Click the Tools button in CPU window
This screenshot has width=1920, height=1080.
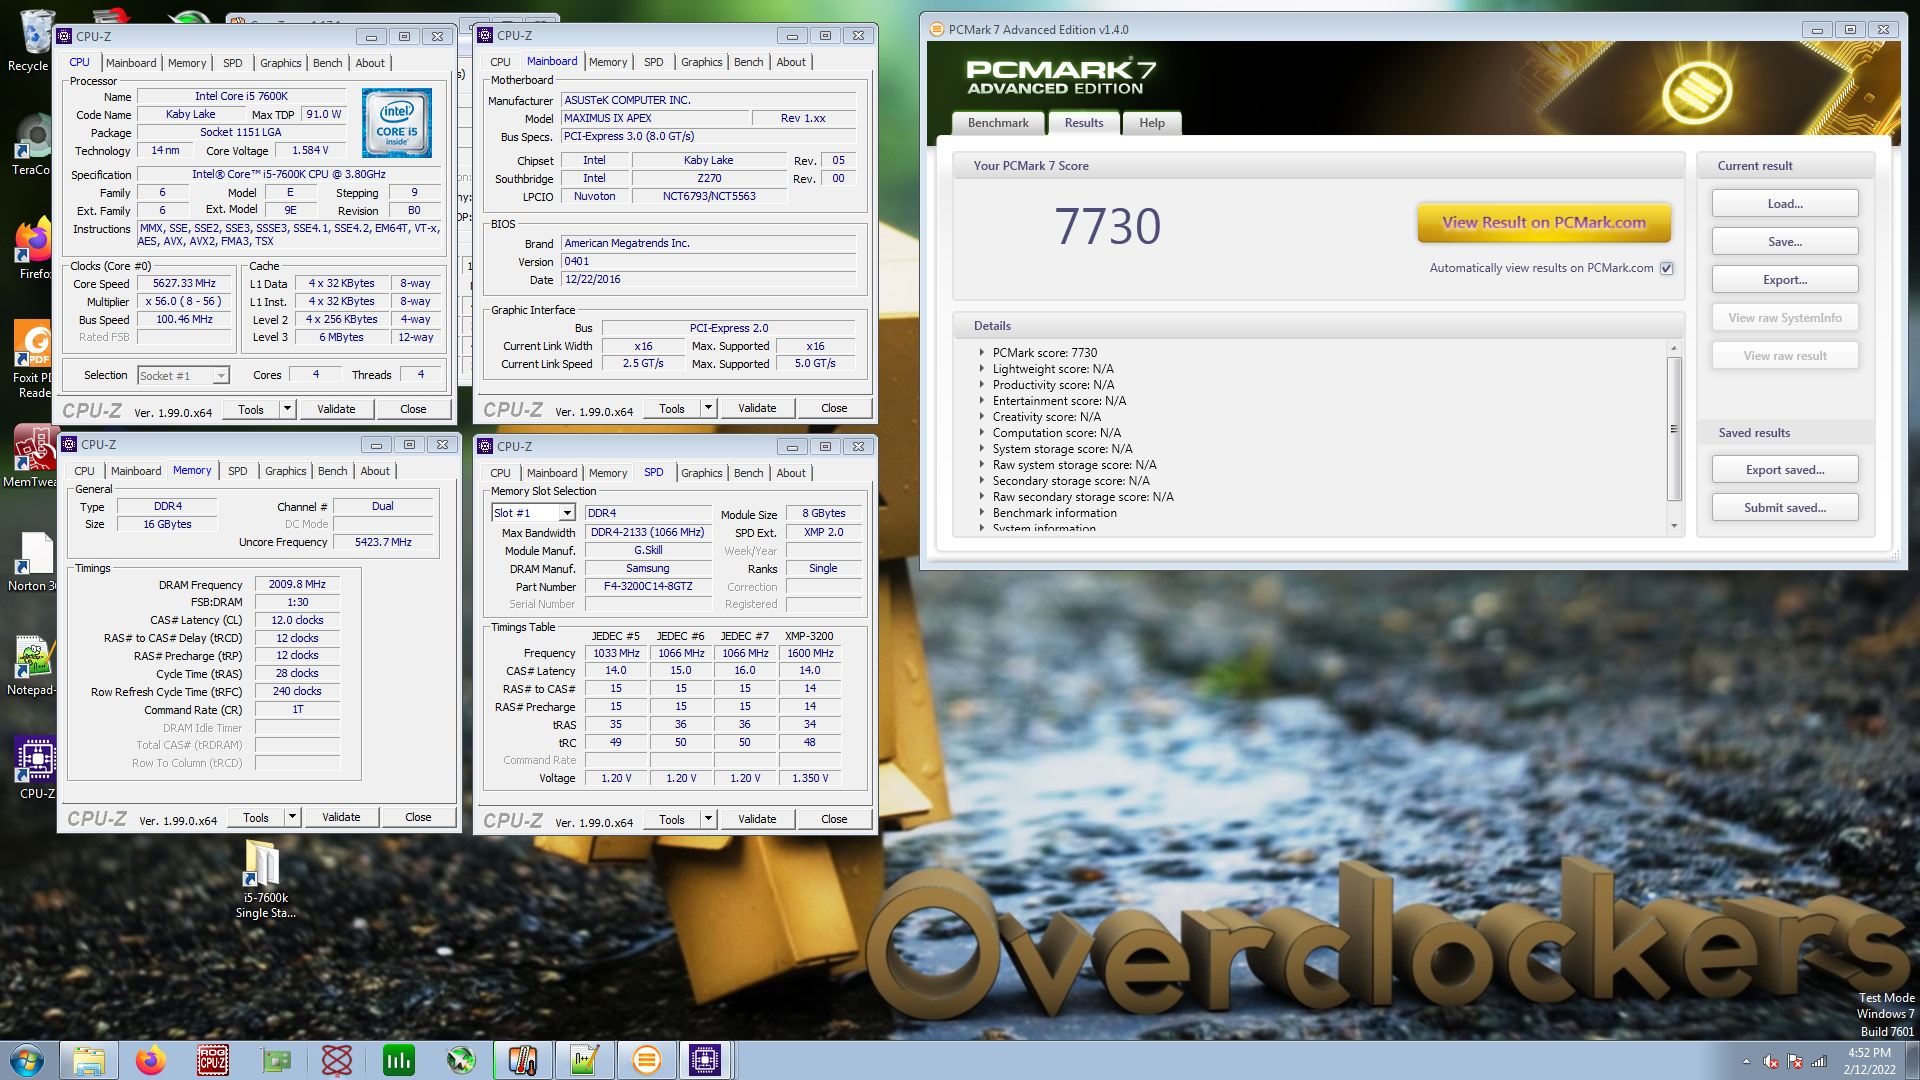pos(251,409)
